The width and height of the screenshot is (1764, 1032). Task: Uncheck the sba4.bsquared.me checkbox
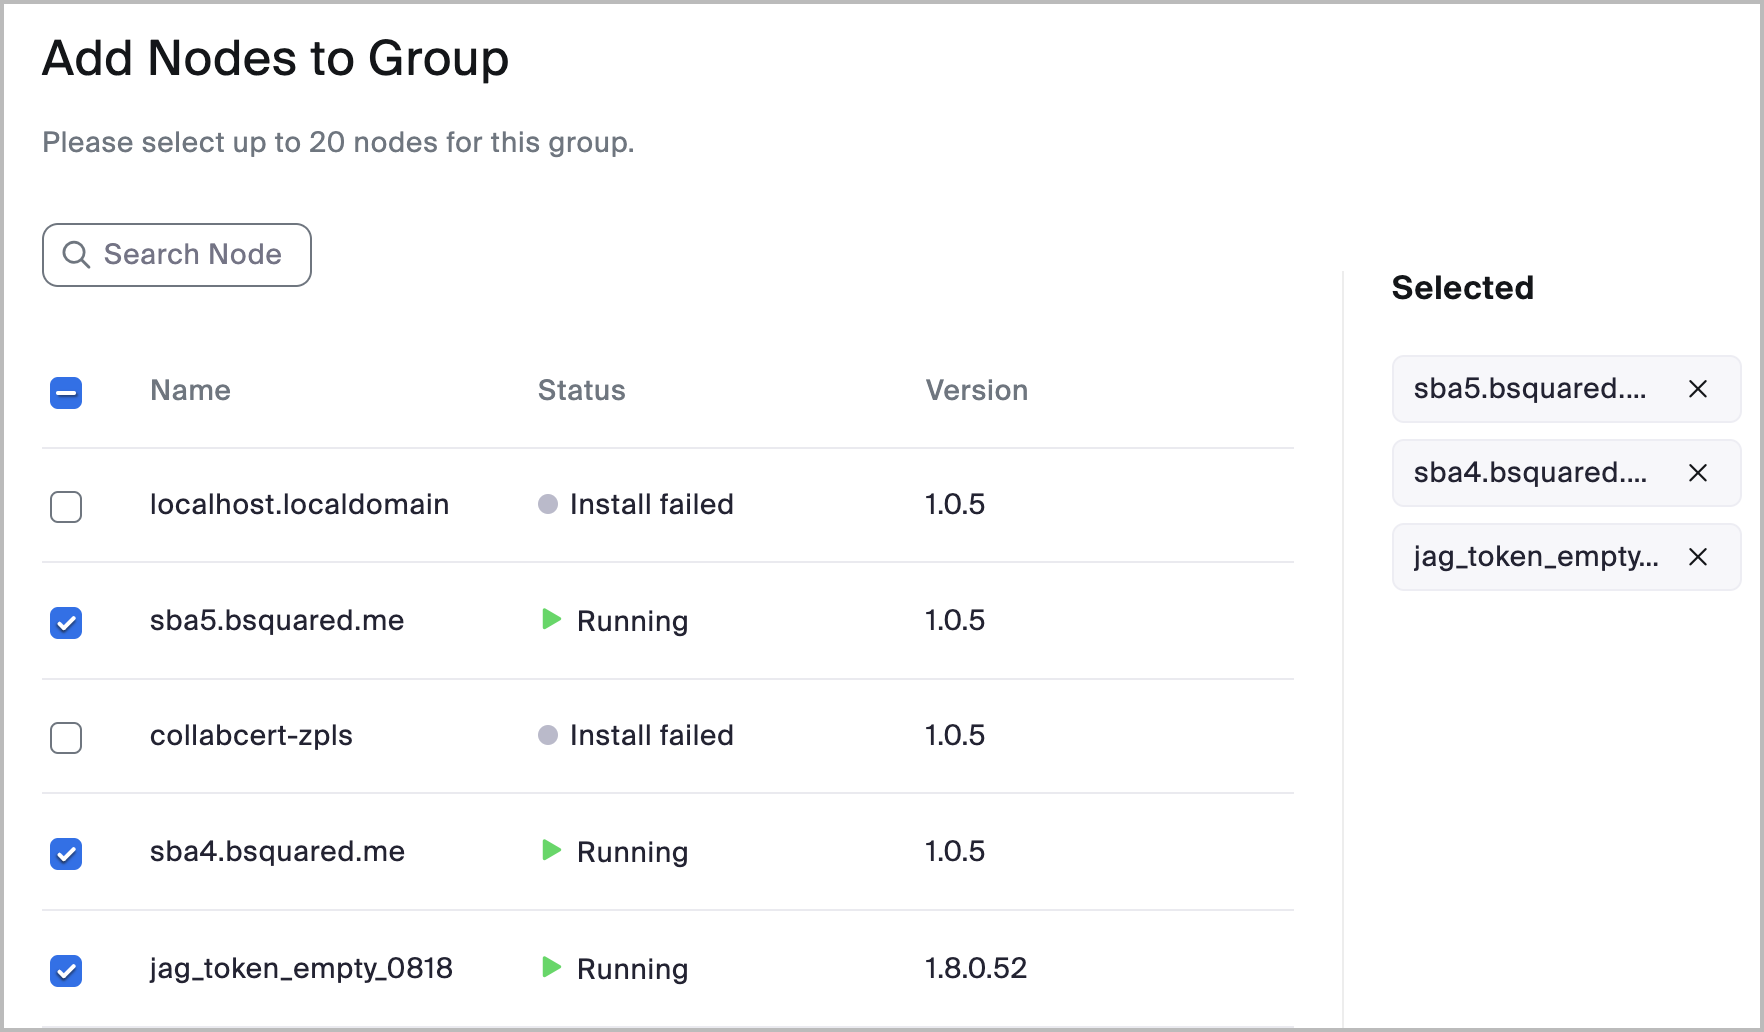coord(66,854)
